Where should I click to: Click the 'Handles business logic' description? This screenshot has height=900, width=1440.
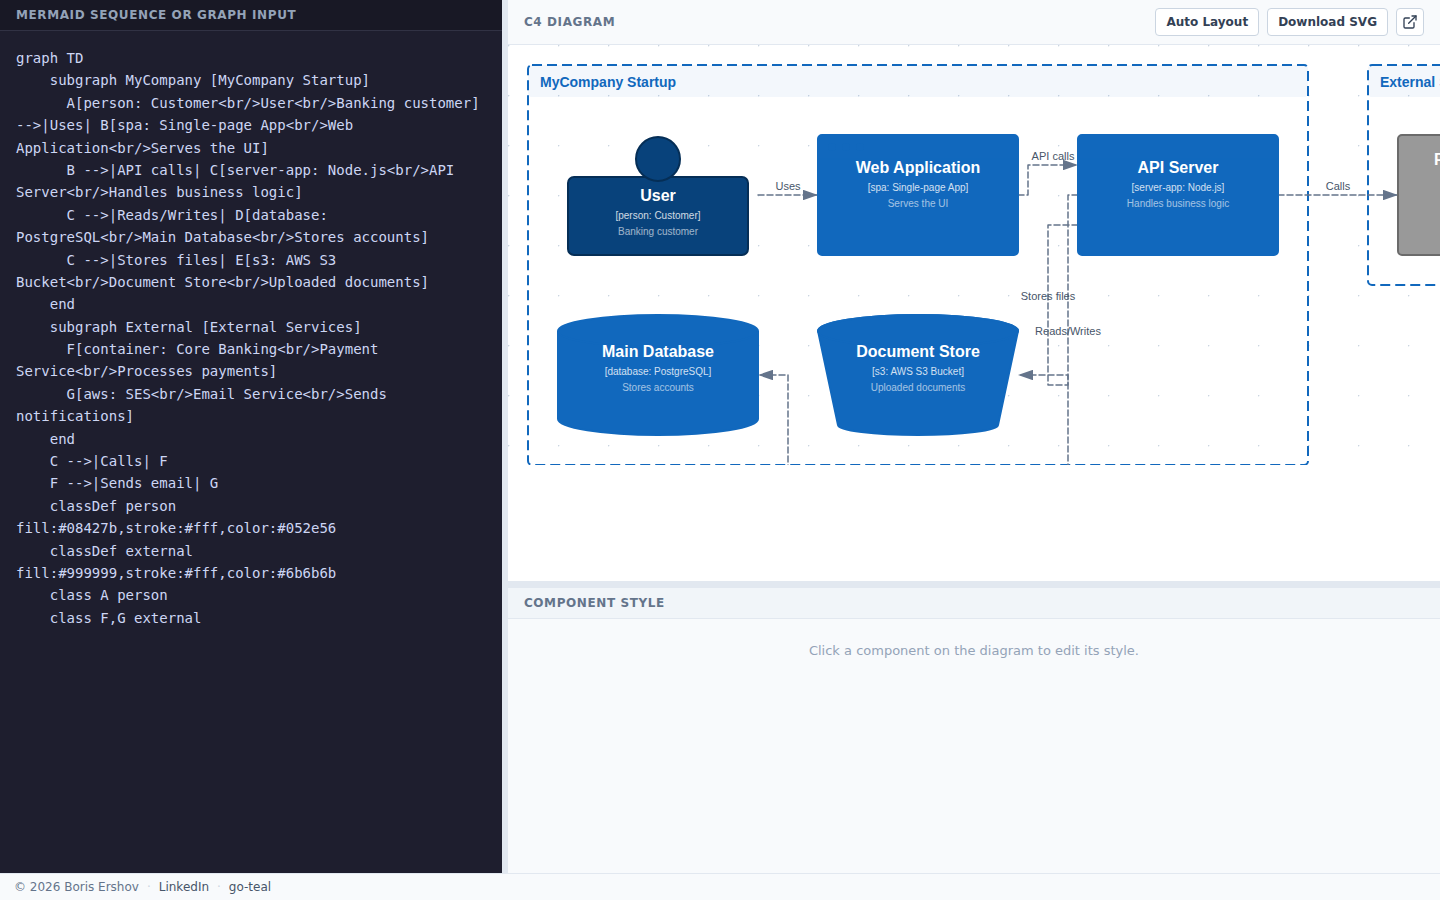coord(1178,203)
